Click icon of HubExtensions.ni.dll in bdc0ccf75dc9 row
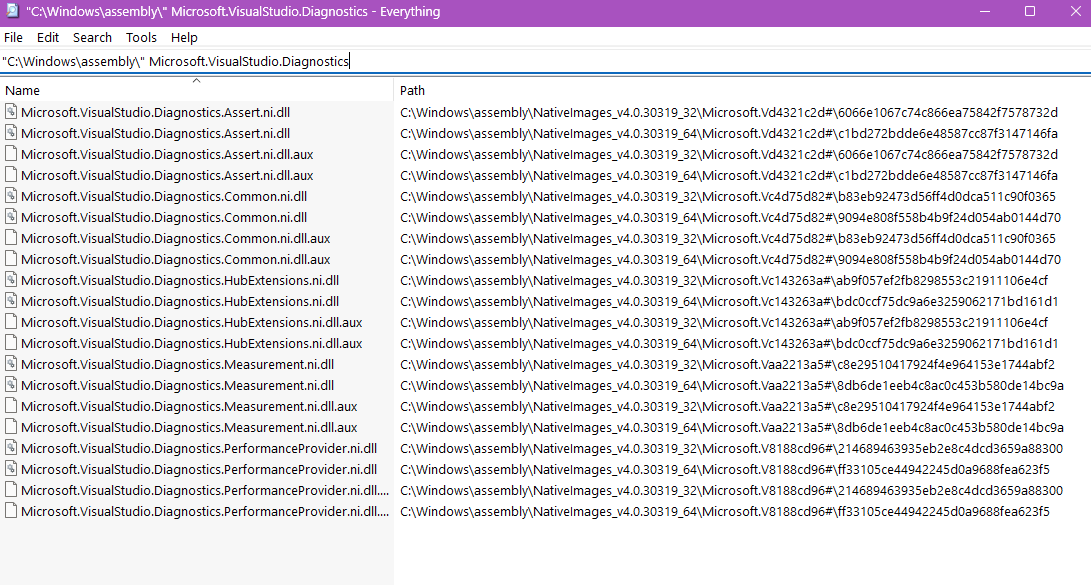 10,300
